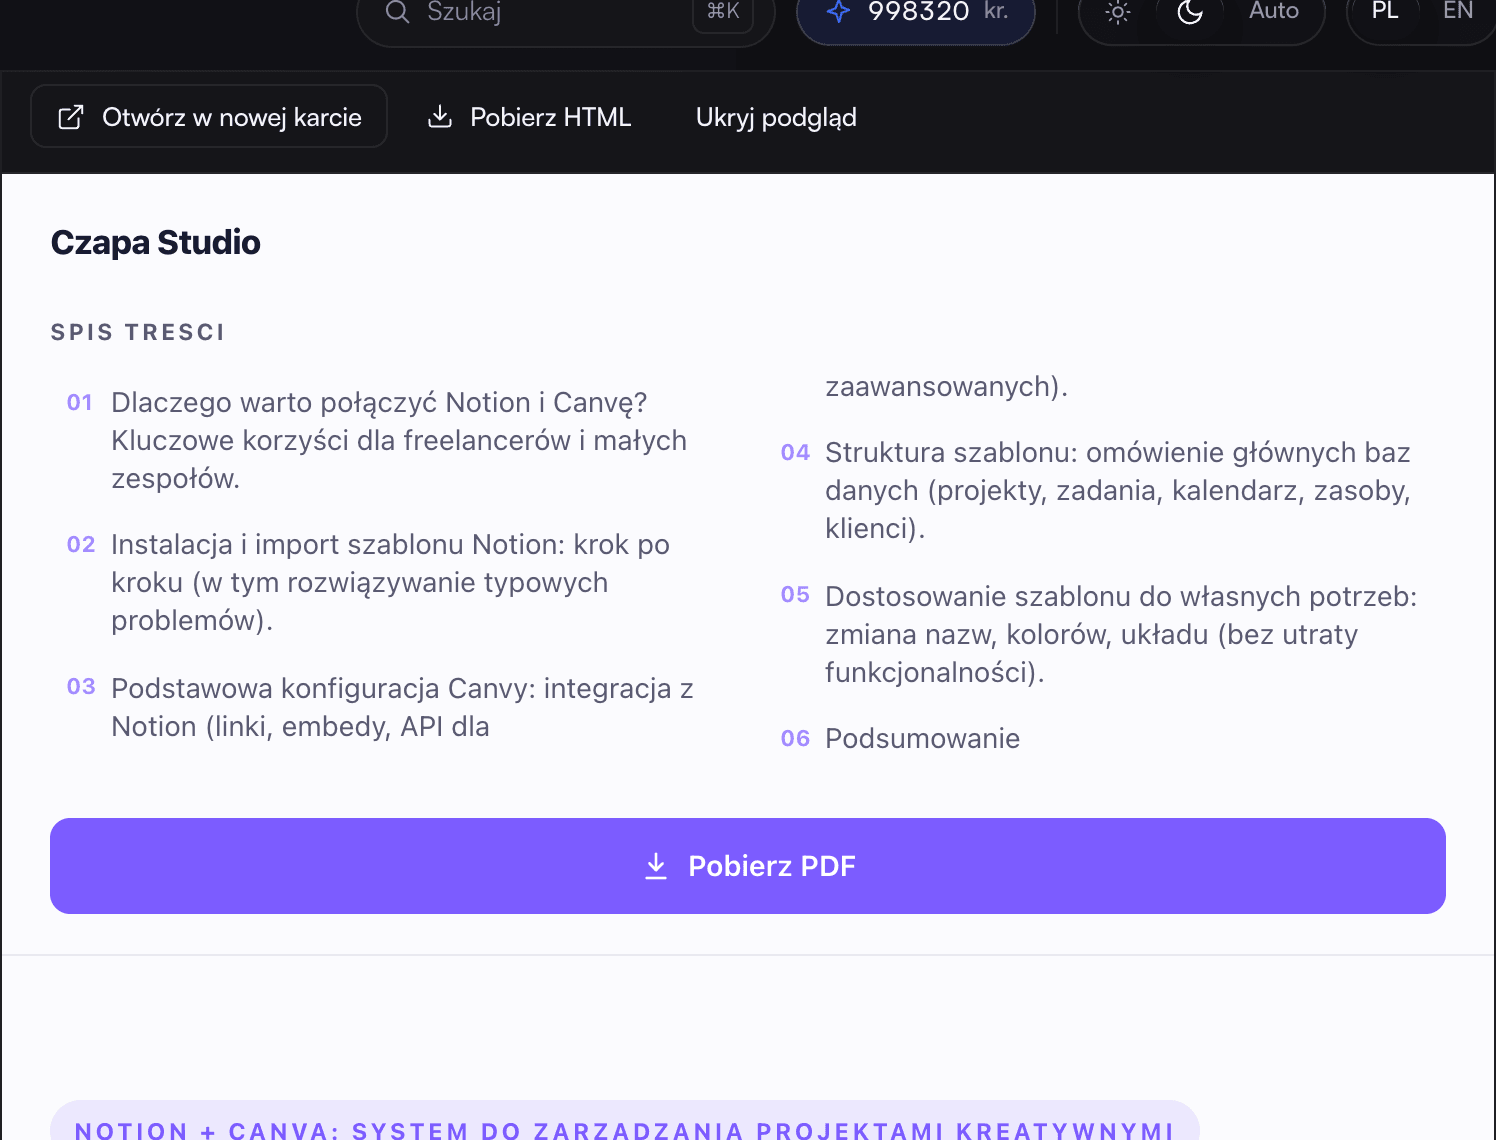Viewport: 1496px width, 1140px height.
Task: Switch language to PL
Action: point(1385,12)
